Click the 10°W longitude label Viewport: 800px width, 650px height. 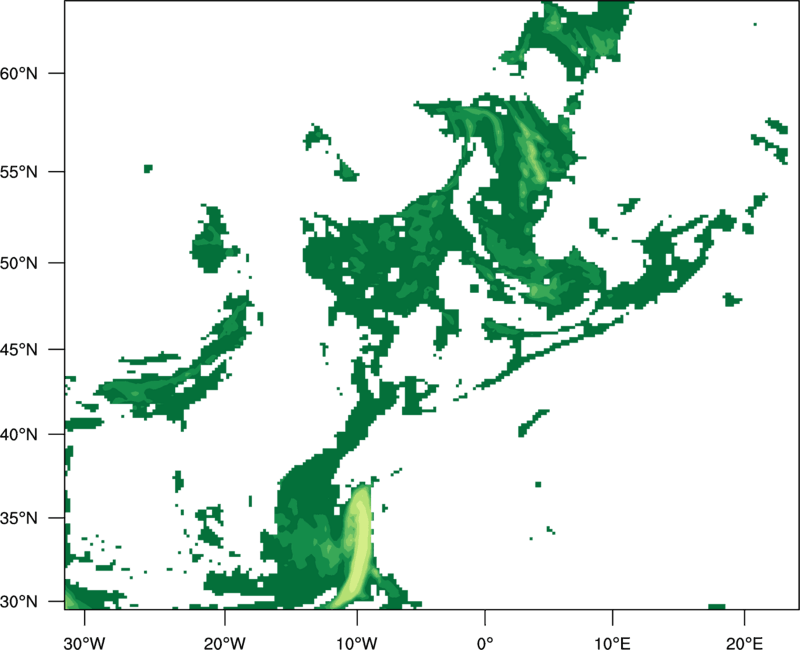(357, 643)
